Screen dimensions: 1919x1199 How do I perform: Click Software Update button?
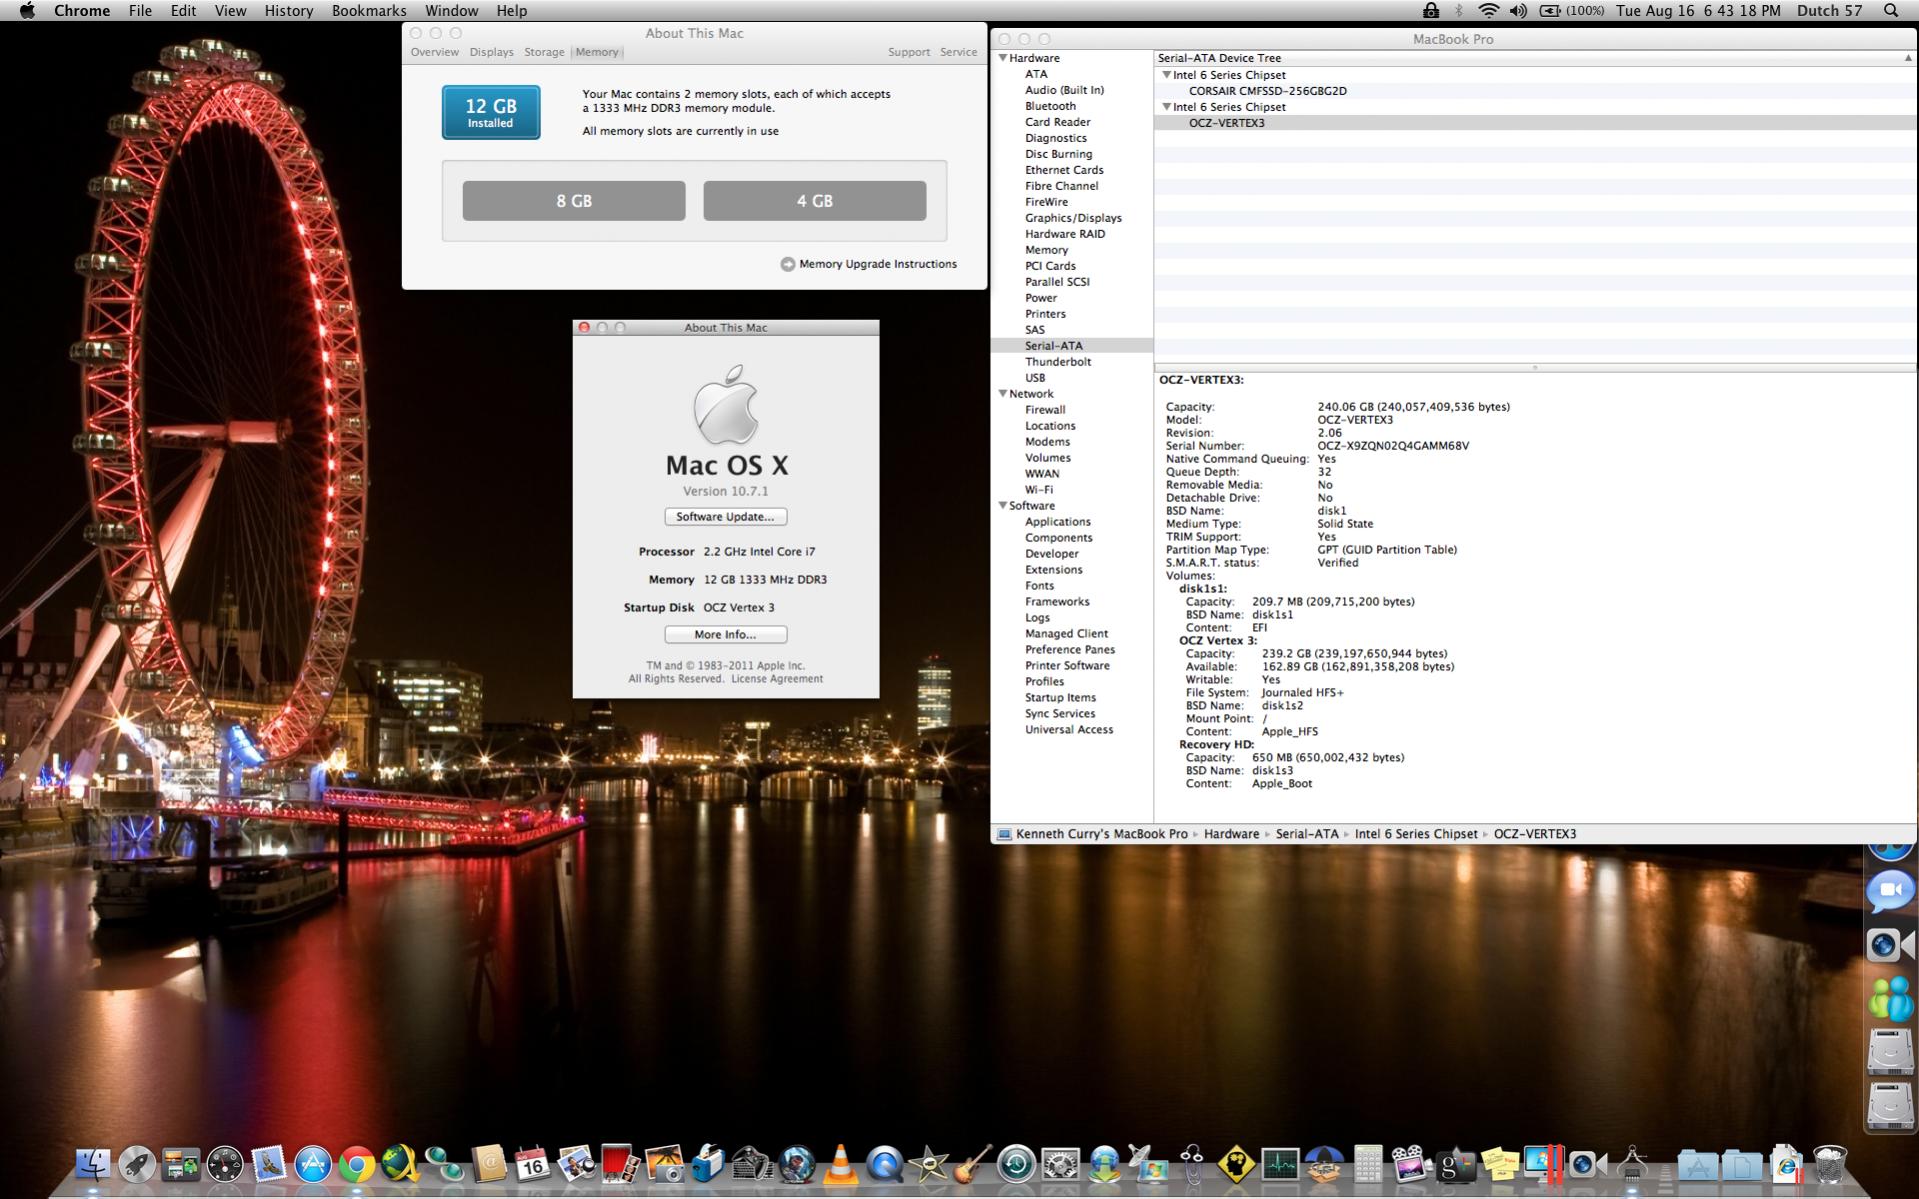click(726, 517)
